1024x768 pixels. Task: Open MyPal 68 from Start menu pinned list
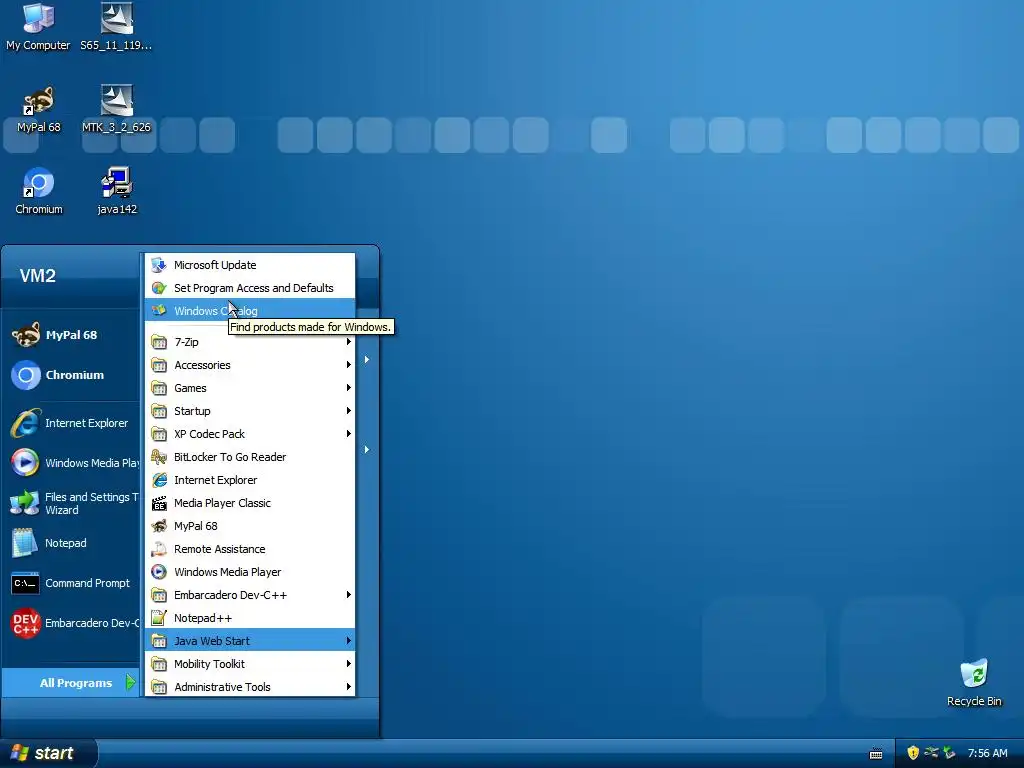72,335
